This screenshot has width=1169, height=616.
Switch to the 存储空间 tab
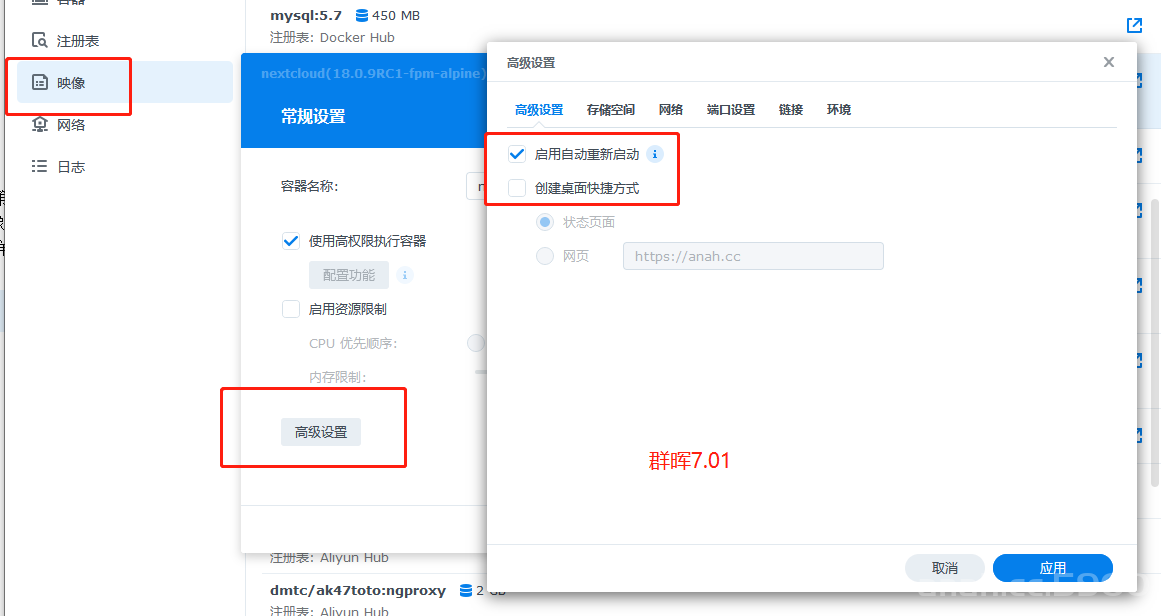point(611,110)
